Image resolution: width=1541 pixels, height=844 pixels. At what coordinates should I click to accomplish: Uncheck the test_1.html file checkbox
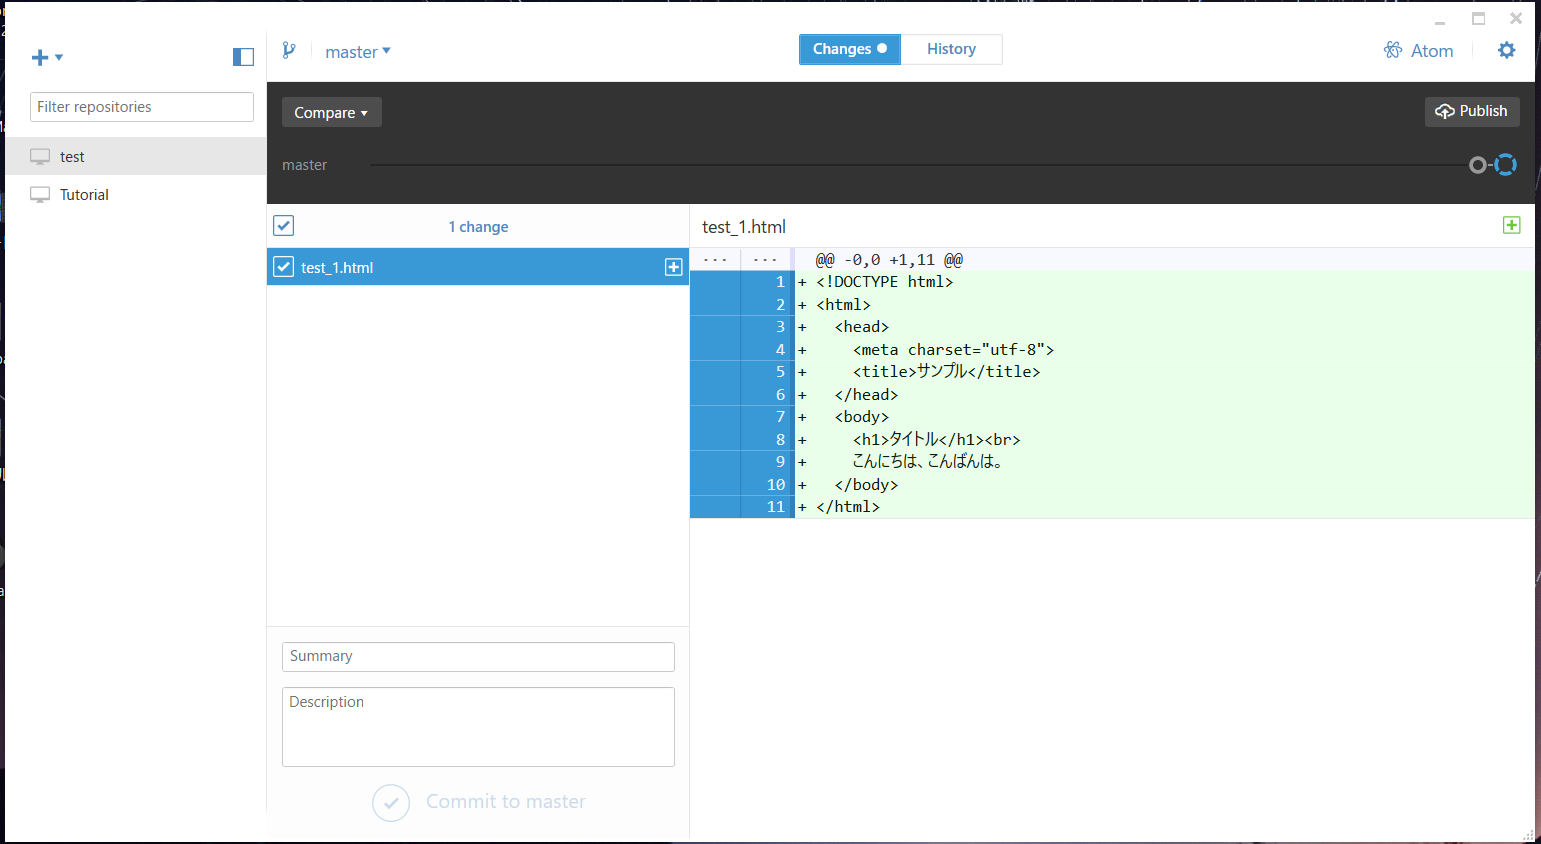pos(284,267)
